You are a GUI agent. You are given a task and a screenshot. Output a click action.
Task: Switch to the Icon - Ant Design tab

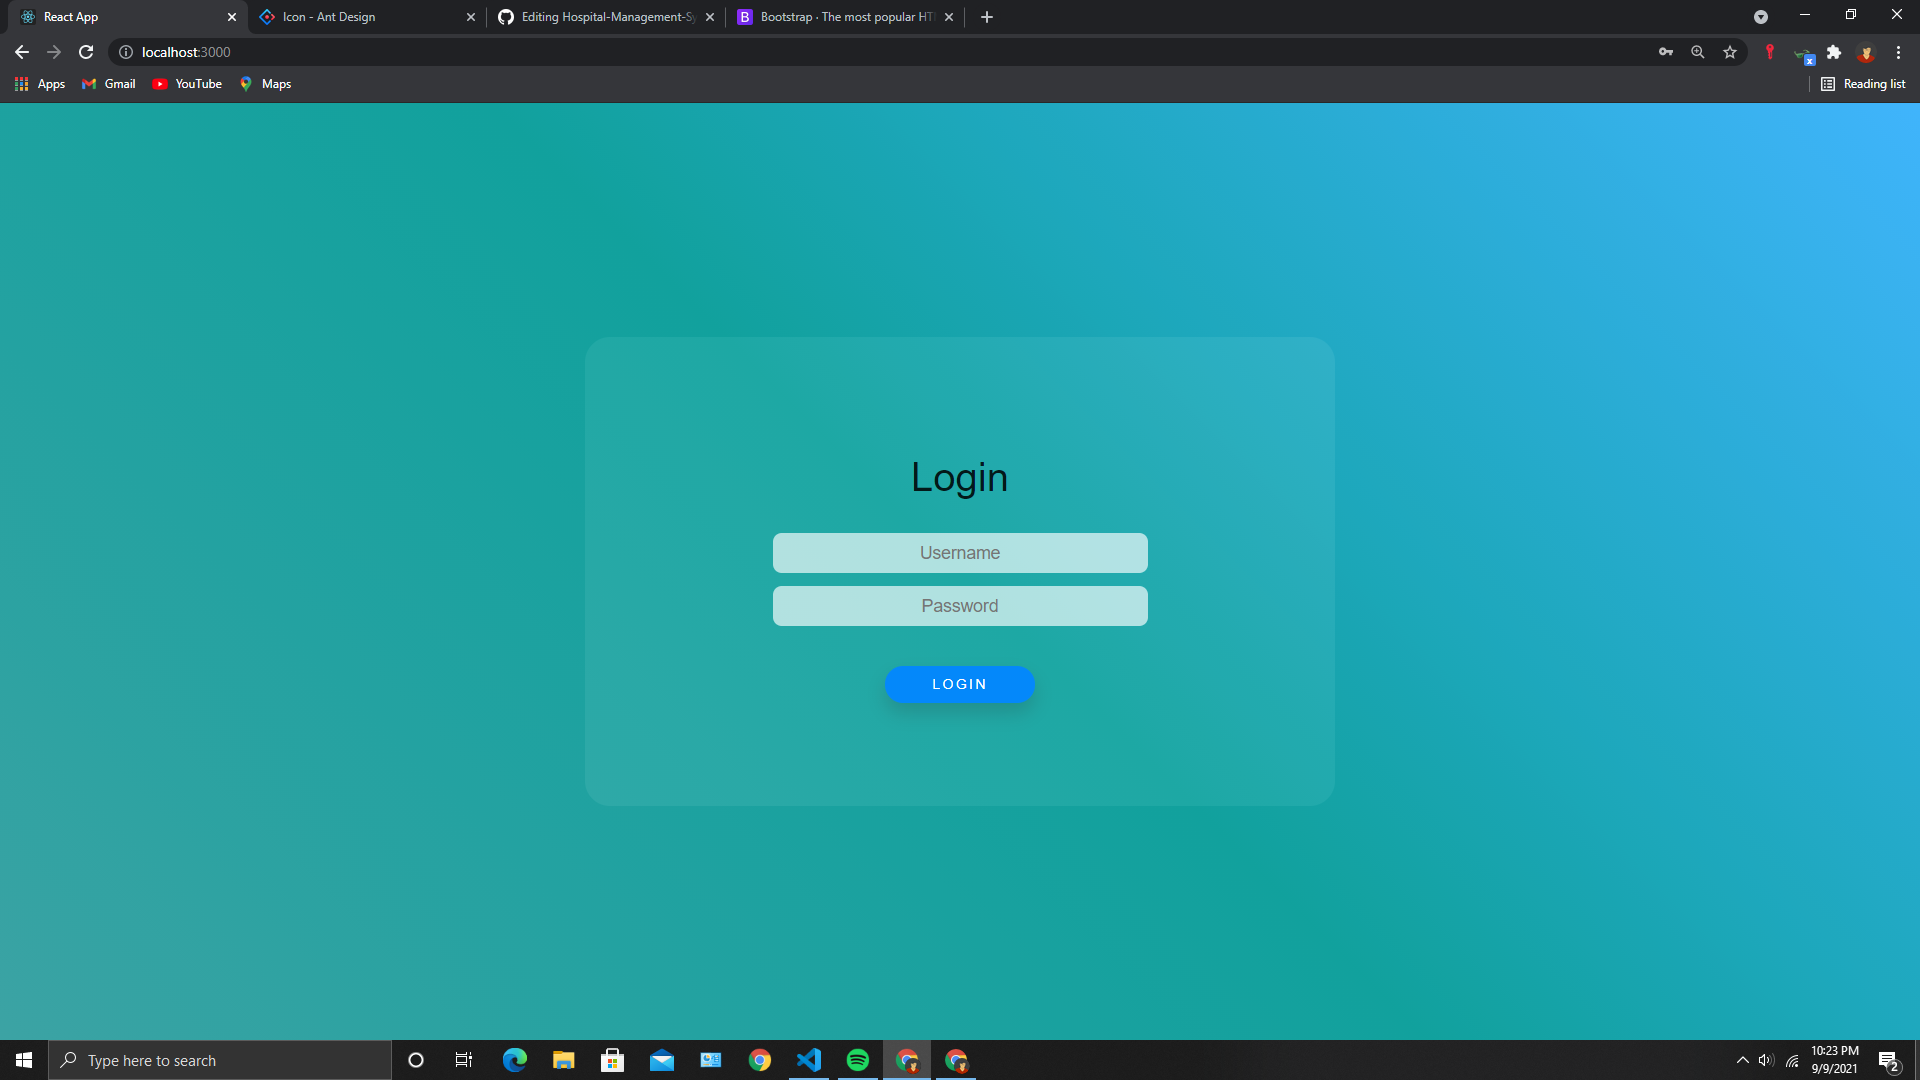coord(350,16)
